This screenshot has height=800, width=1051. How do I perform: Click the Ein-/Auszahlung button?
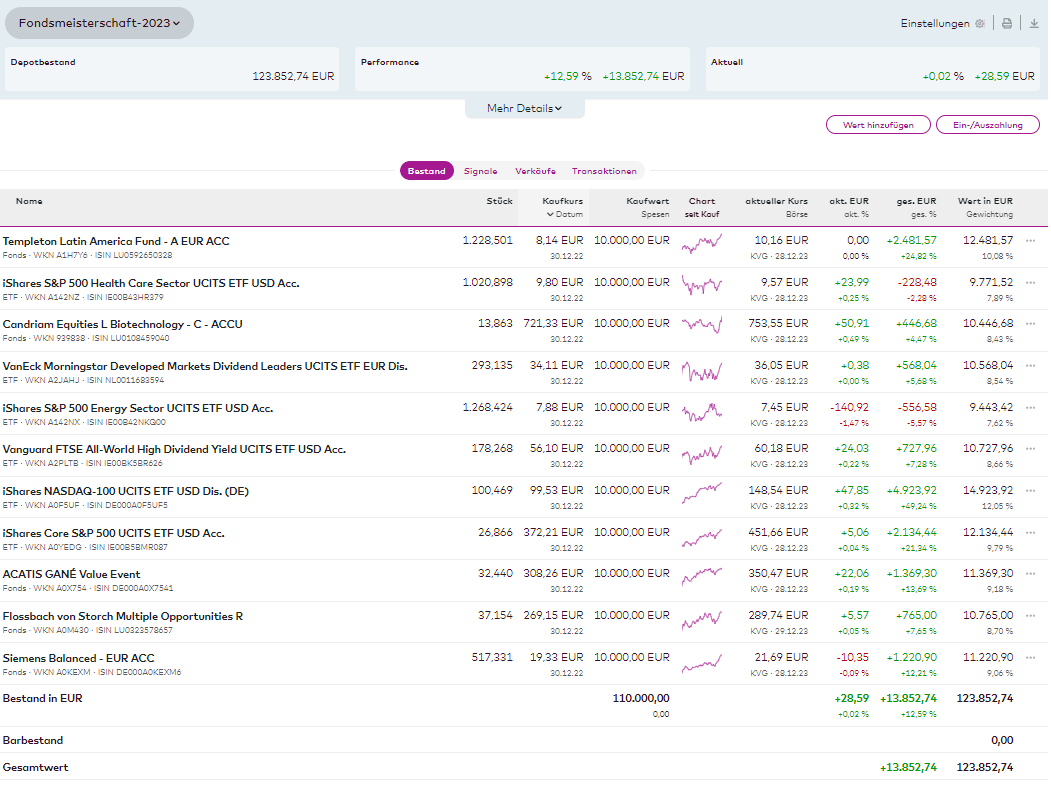click(x=986, y=125)
